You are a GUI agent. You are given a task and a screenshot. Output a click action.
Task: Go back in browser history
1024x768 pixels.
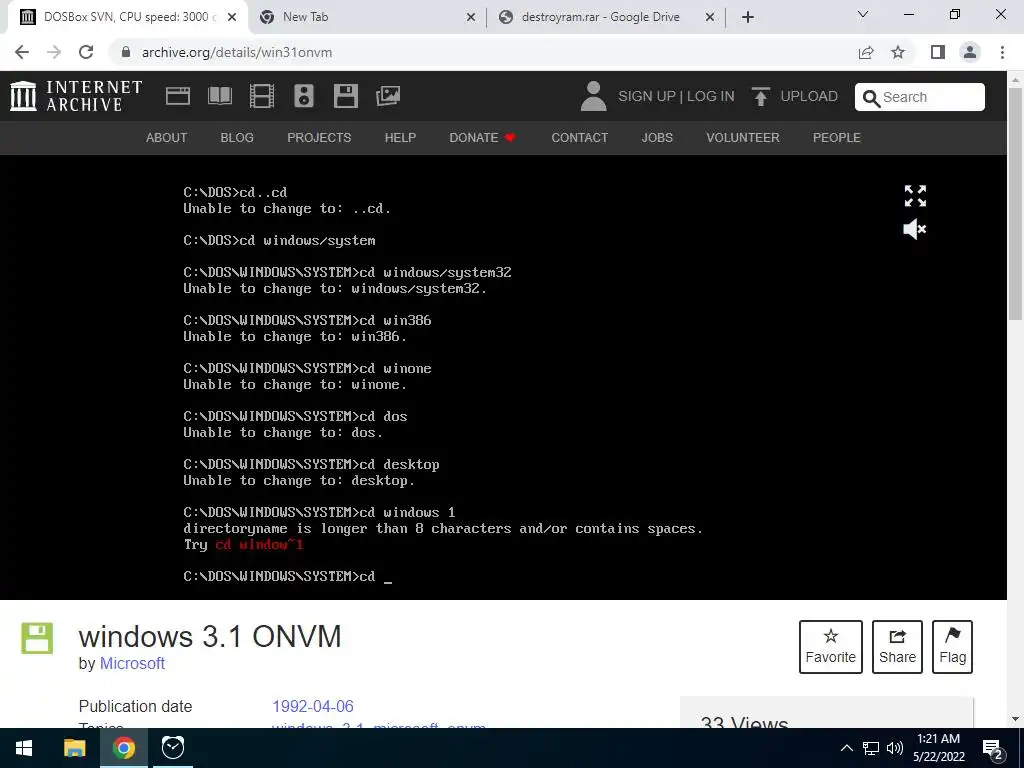pos(22,52)
